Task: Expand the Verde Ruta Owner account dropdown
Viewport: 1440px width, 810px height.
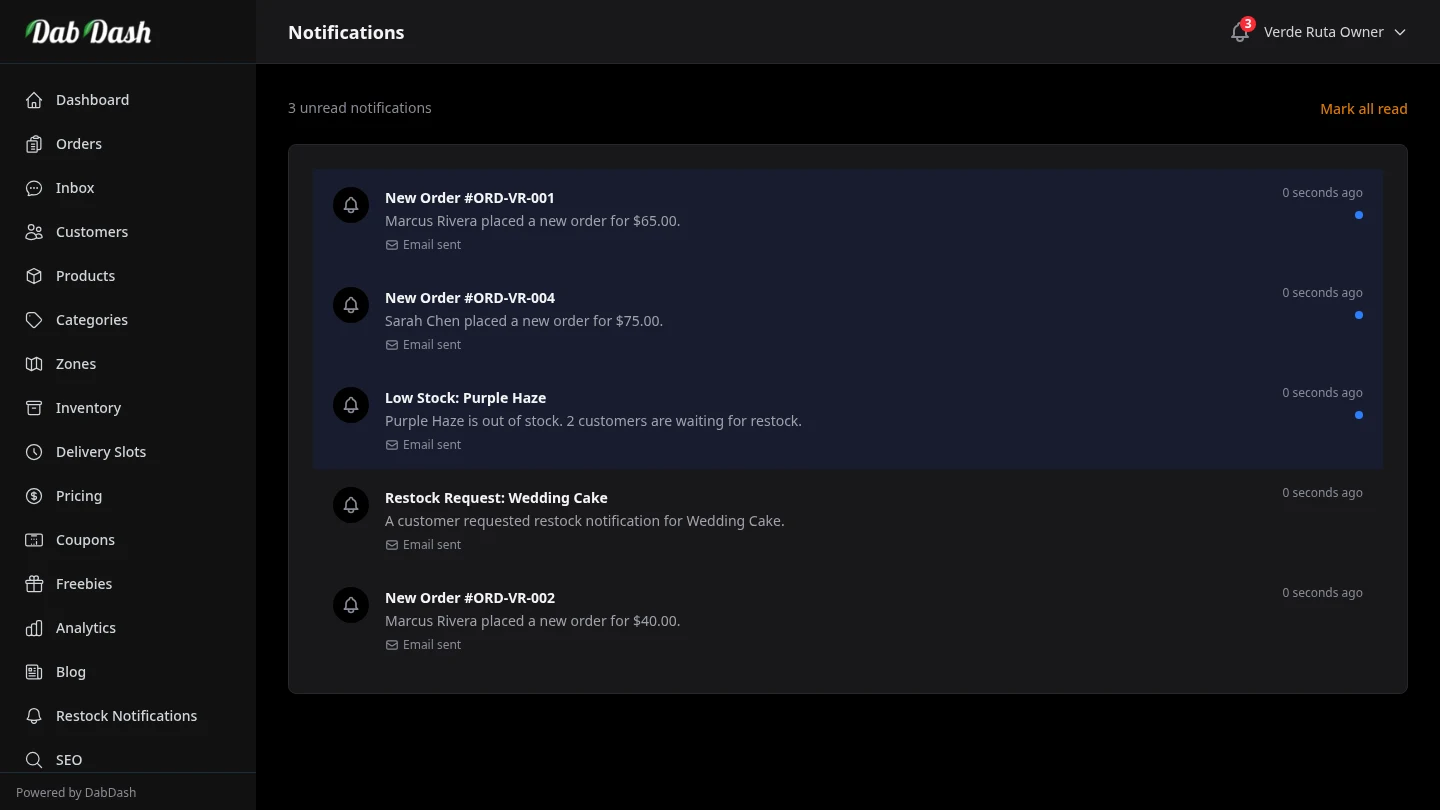Action: click(1399, 32)
